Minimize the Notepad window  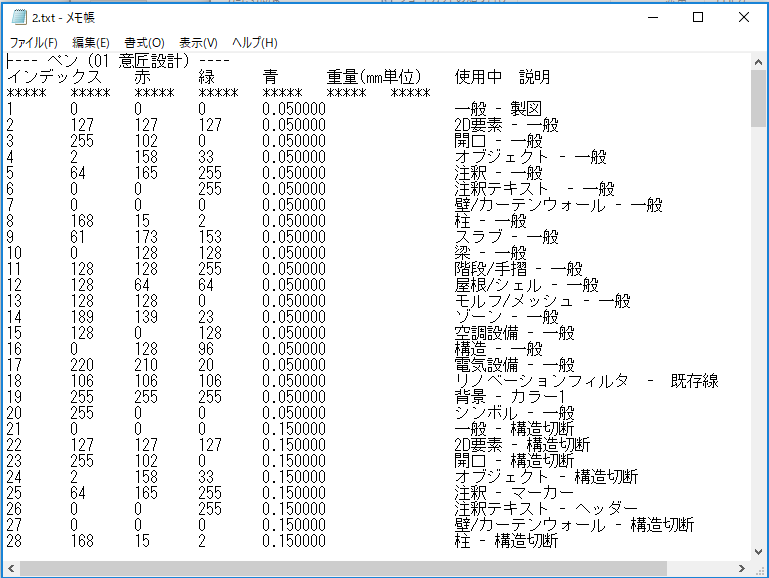(x=653, y=18)
